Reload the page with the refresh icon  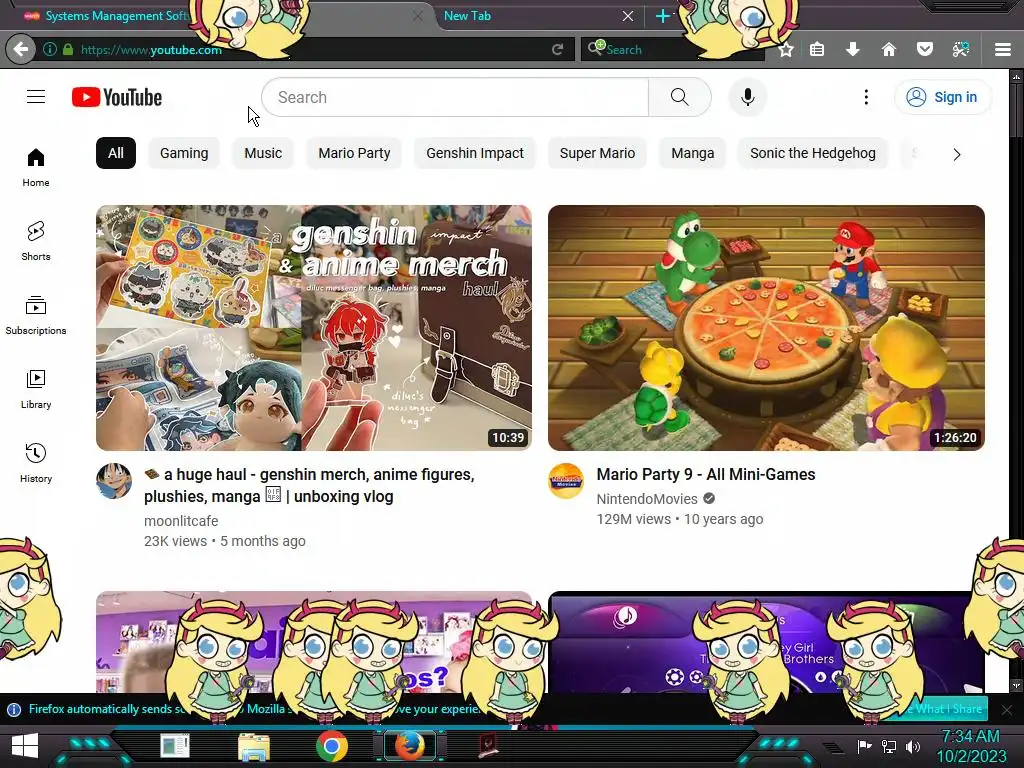557,49
